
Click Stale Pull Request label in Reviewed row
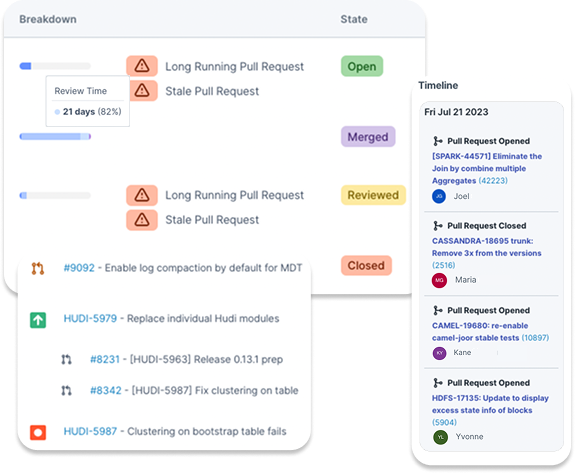[212, 220]
